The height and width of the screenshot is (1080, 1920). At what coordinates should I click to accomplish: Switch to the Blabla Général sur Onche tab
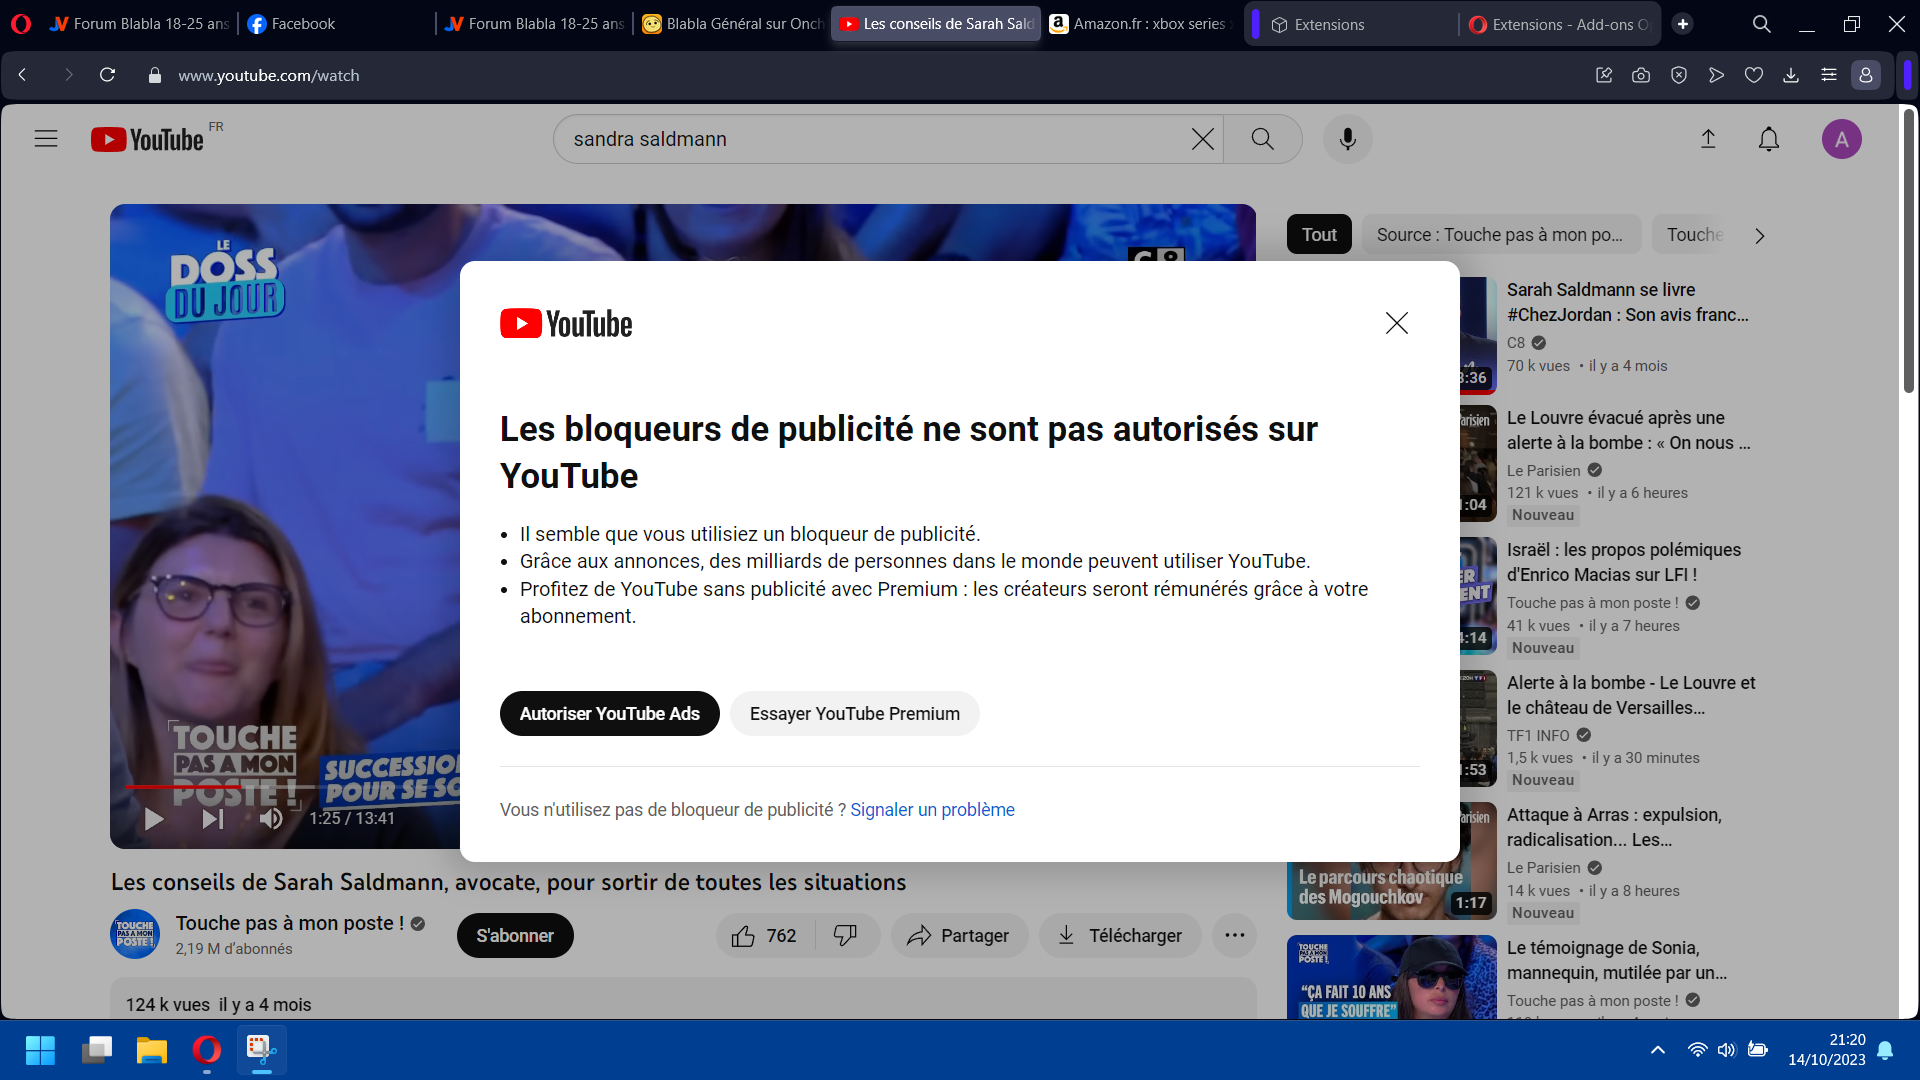[733, 24]
